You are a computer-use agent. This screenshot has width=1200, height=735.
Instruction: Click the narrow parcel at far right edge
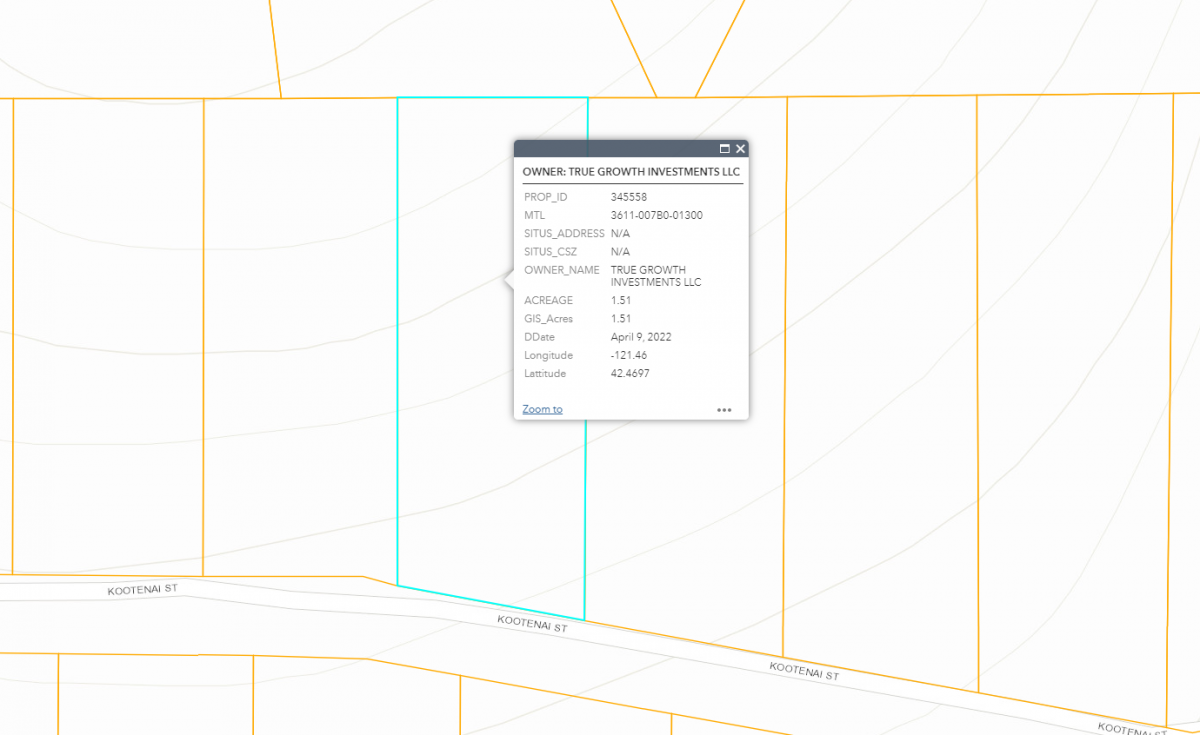1185,400
